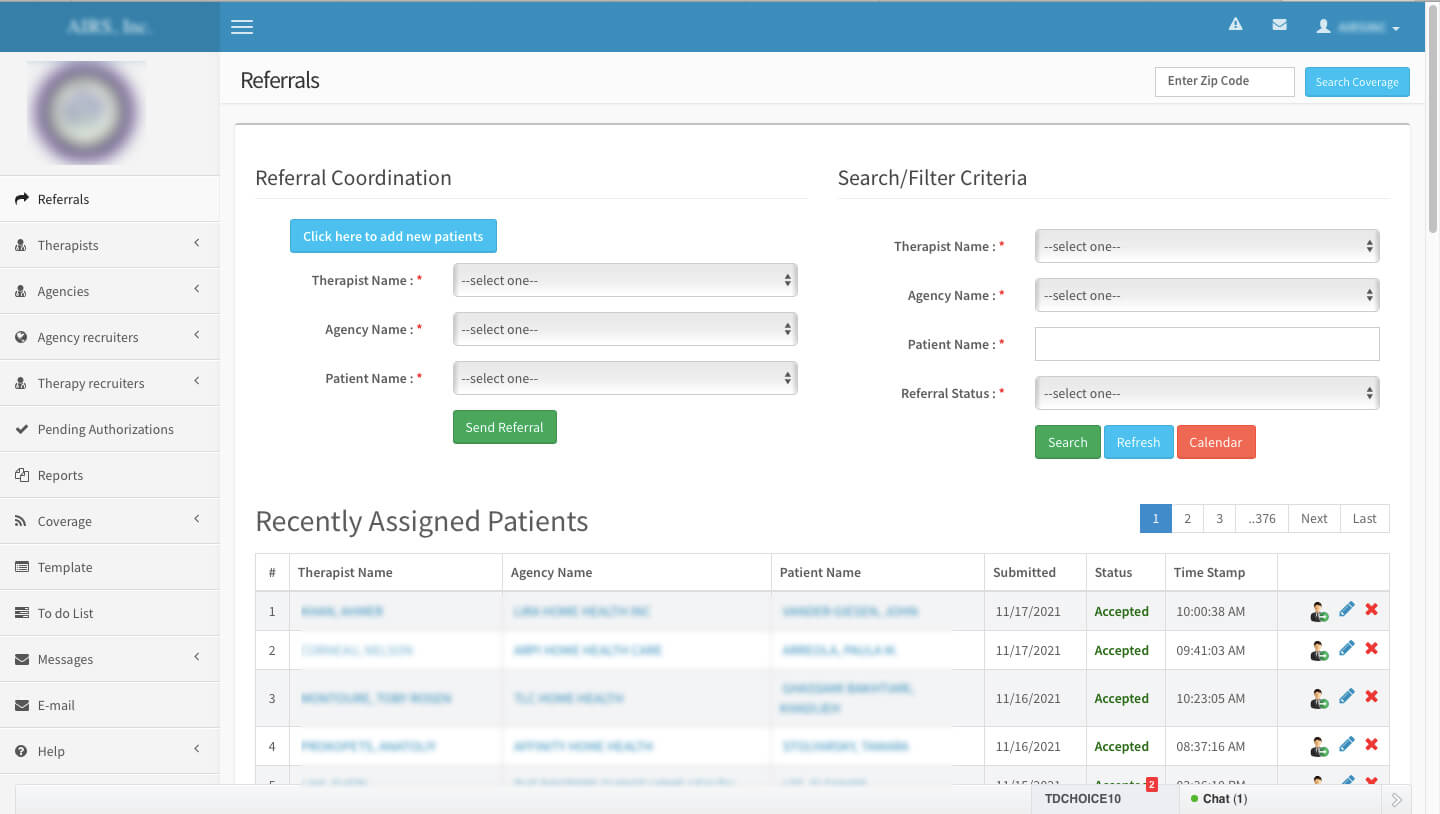Image resolution: width=1440 pixels, height=814 pixels.
Task: Click the hamburger menu icon in header
Action: tap(242, 27)
